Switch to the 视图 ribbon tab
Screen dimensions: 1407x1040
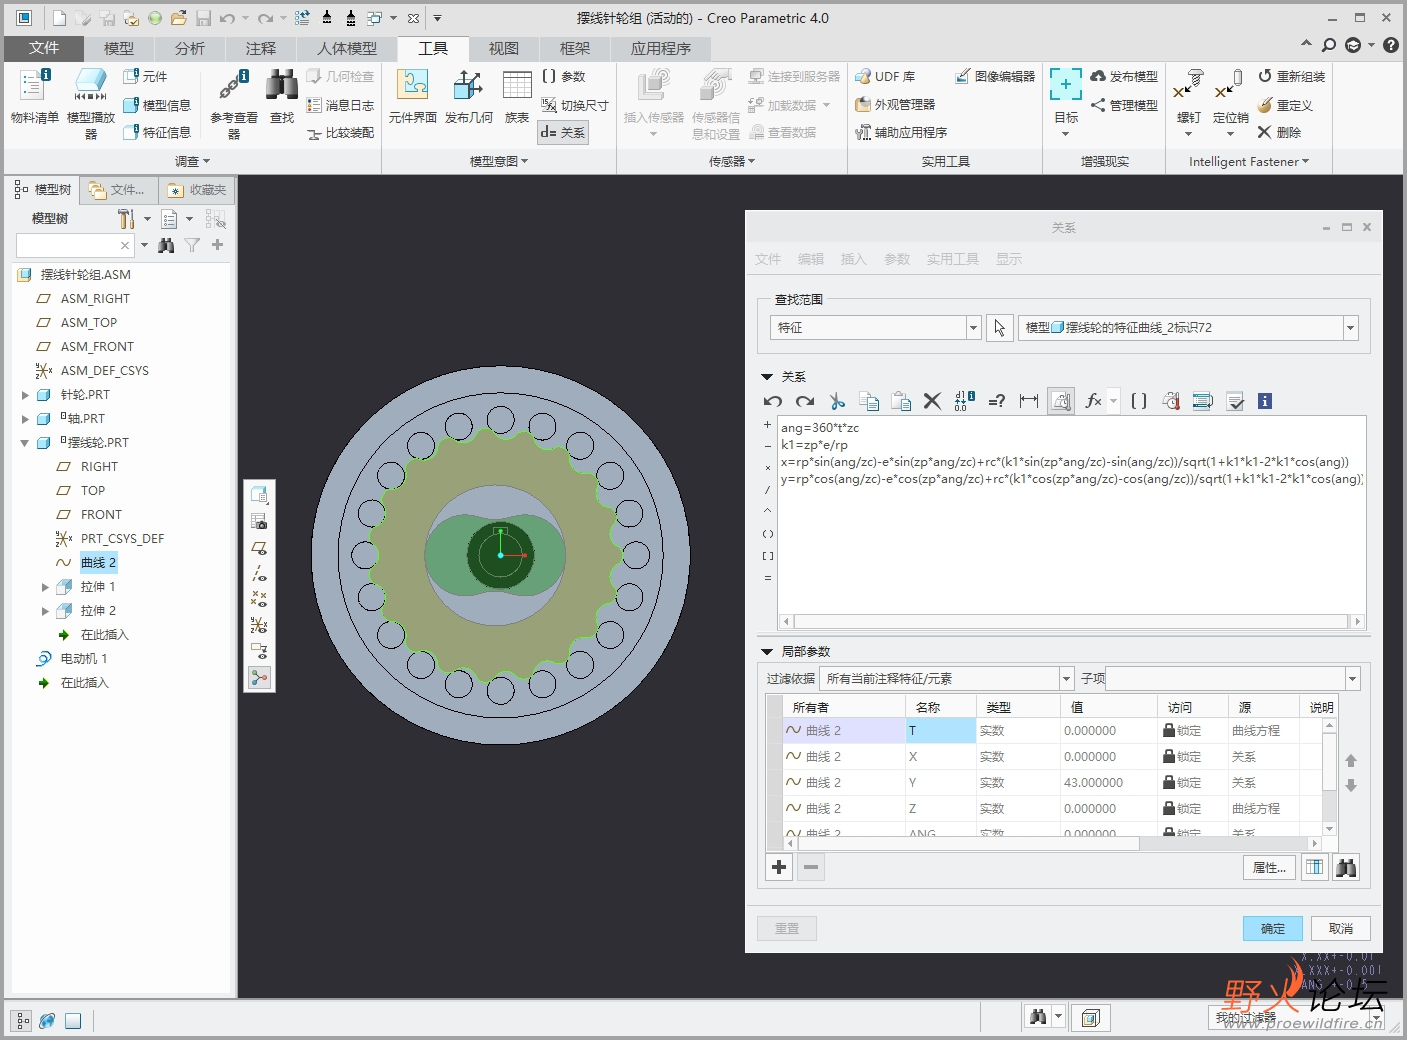[503, 48]
